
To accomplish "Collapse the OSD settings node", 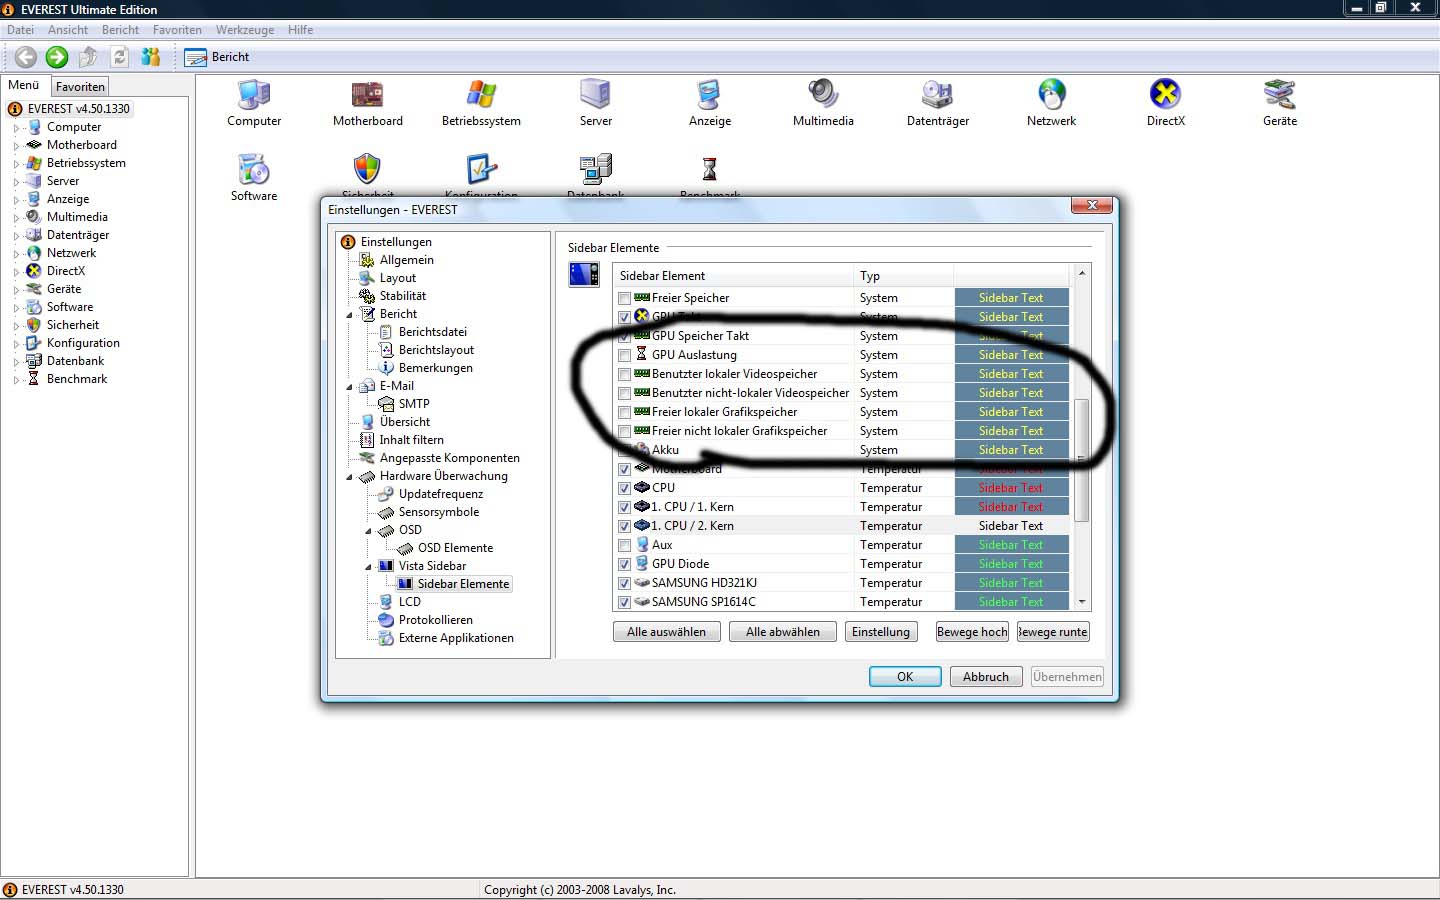I will 368,530.
